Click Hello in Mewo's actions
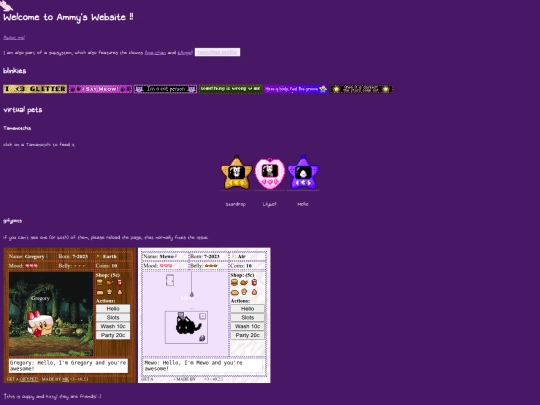 [x=248, y=309]
